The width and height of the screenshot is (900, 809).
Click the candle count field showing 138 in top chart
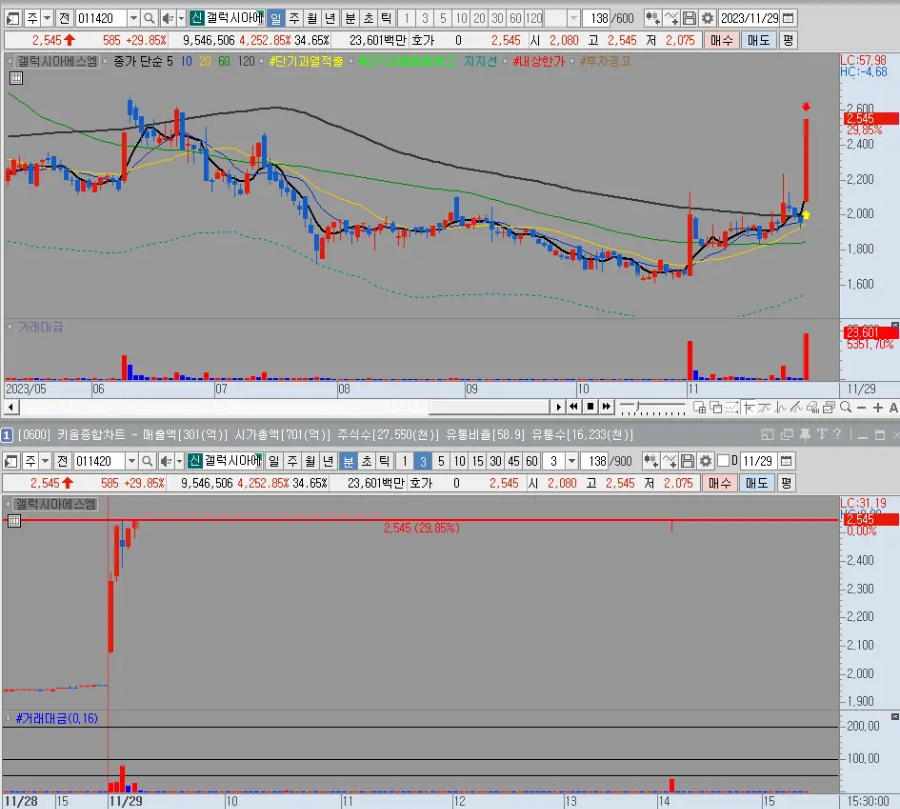pos(598,18)
